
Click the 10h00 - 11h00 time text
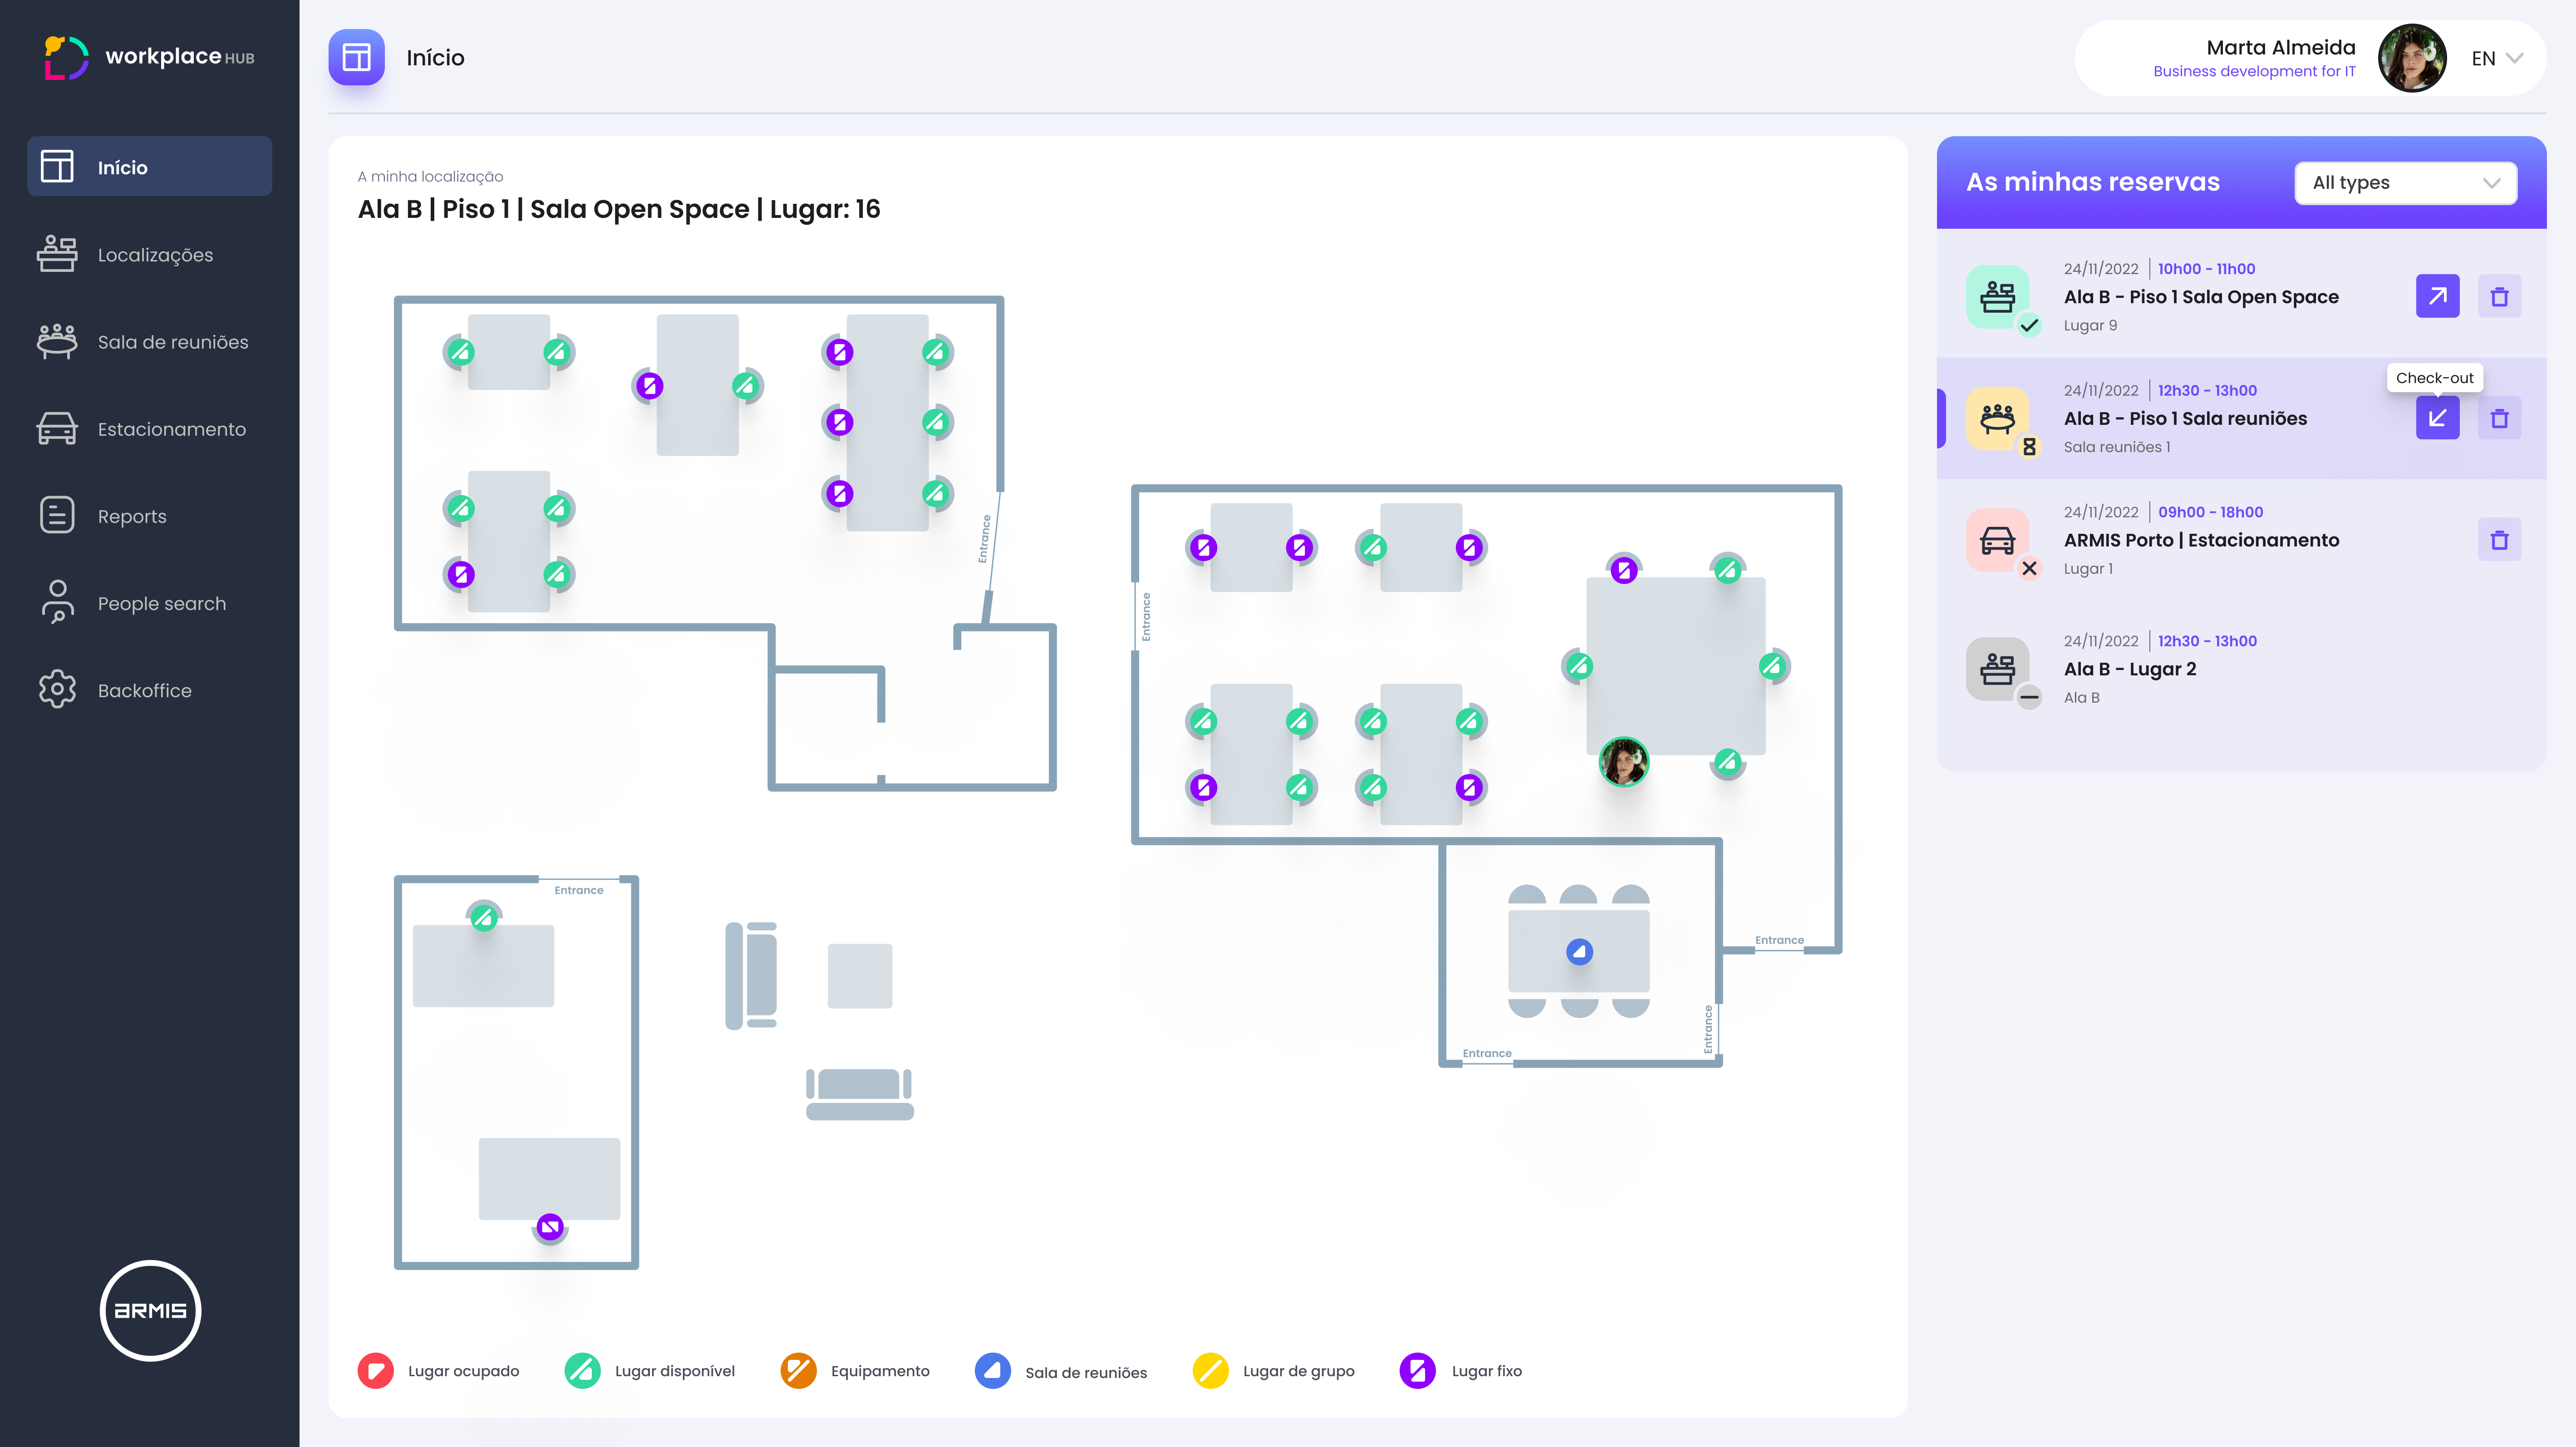pyautogui.click(x=2206, y=269)
